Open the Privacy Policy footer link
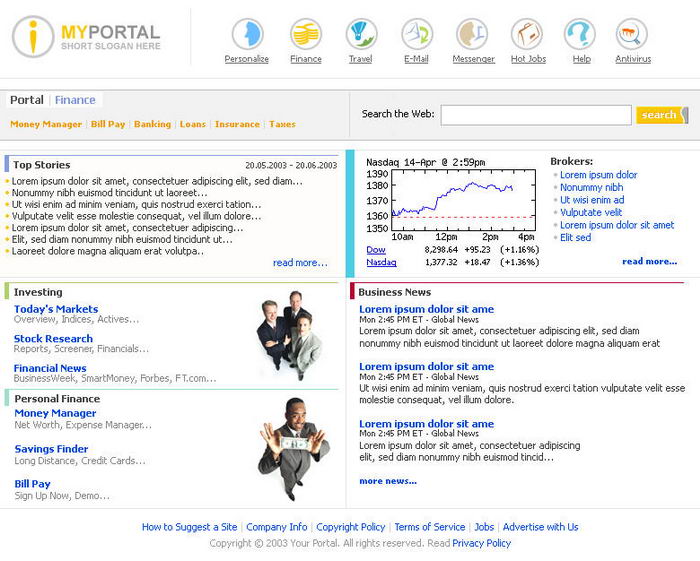The width and height of the screenshot is (700, 561). pyautogui.click(x=481, y=543)
